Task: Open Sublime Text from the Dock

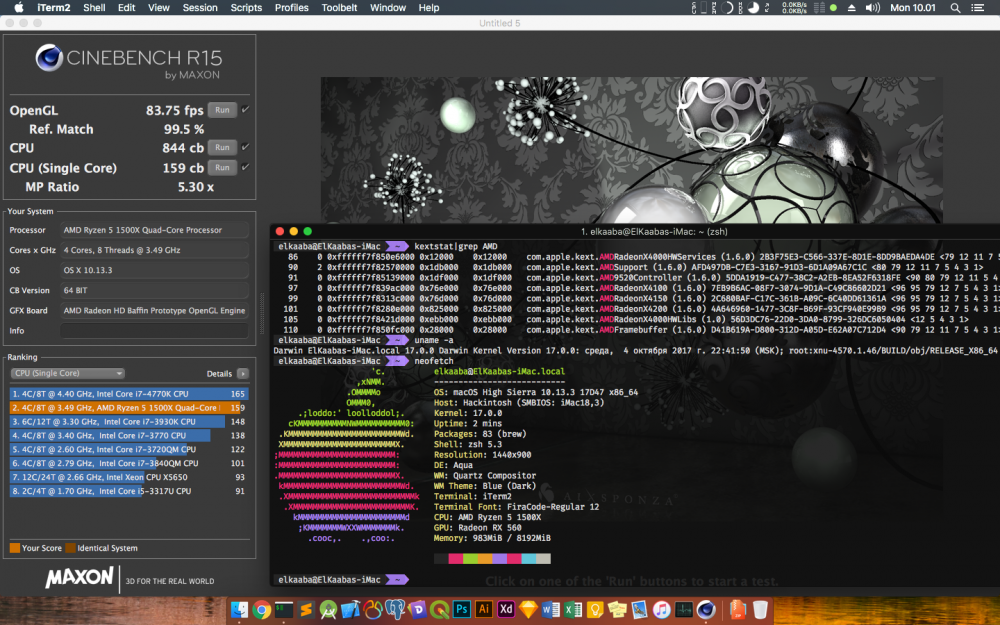Action: 306,610
